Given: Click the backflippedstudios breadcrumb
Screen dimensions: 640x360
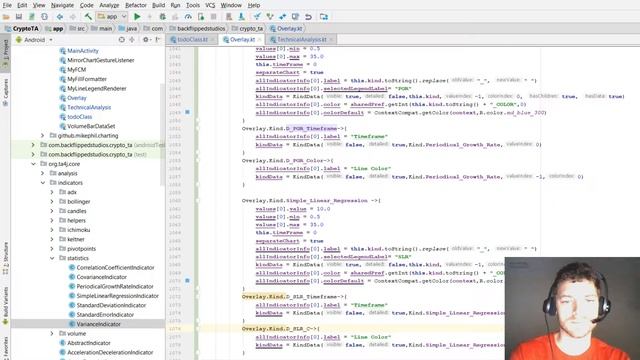Looking at the screenshot, I should pos(197,29).
